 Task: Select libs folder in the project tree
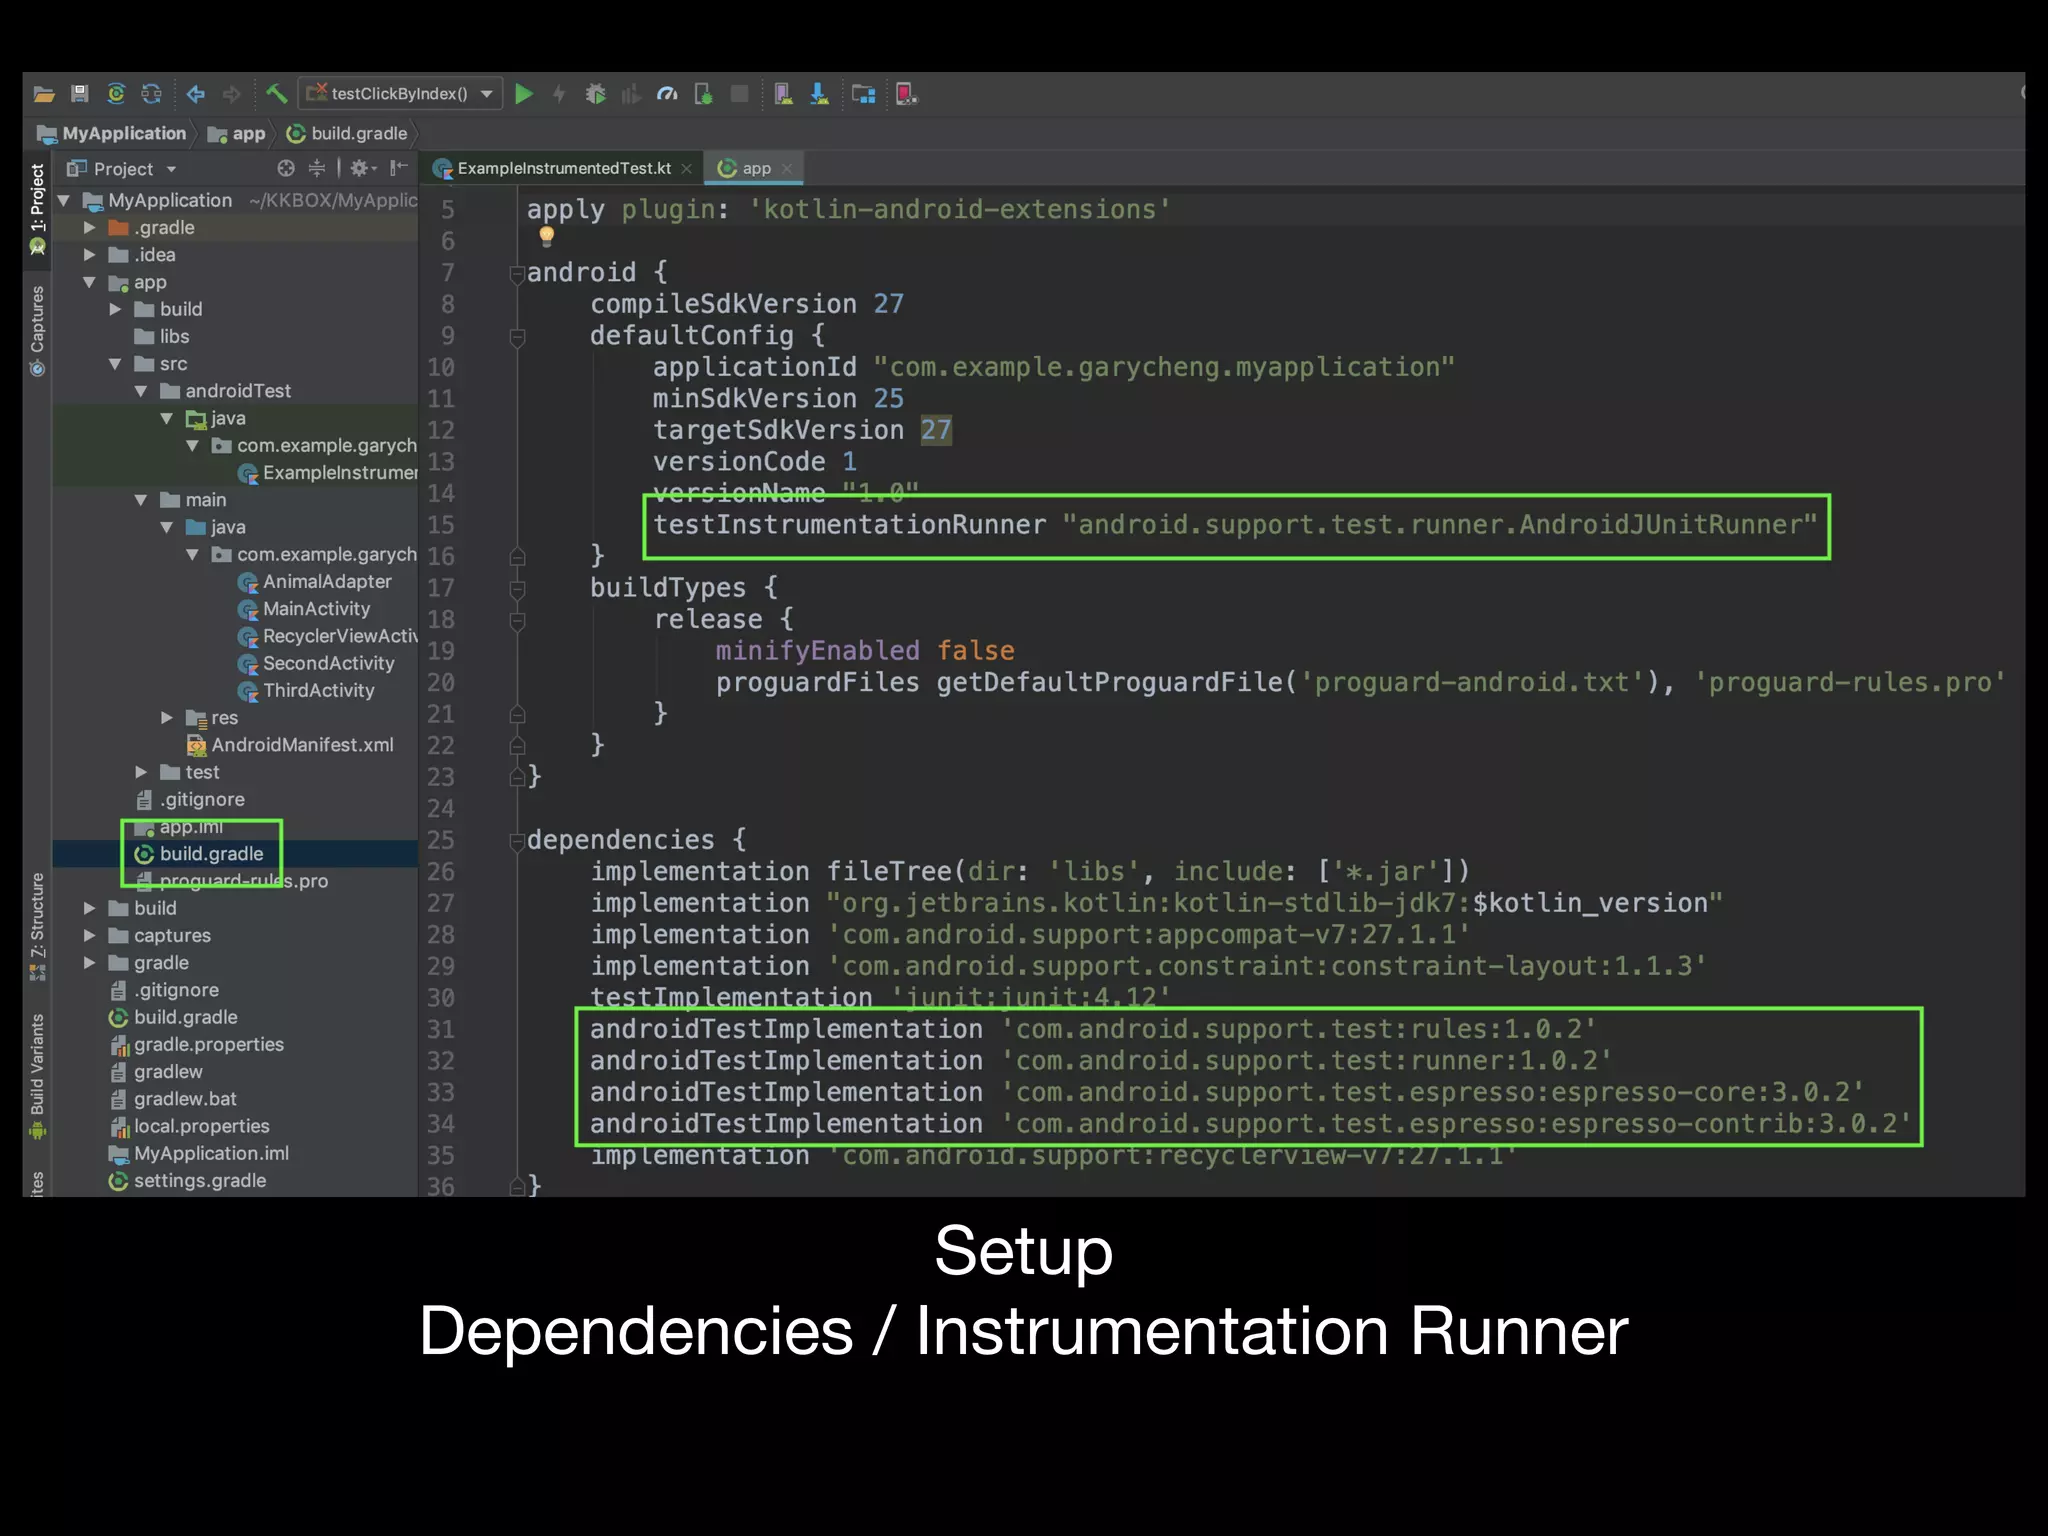click(x=162, y=337)
